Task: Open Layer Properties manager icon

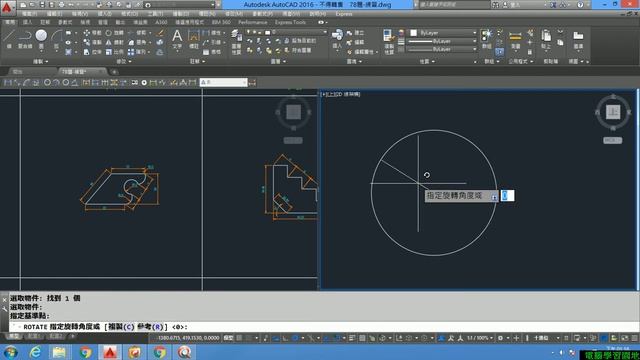Action: (x=236, y=42)
